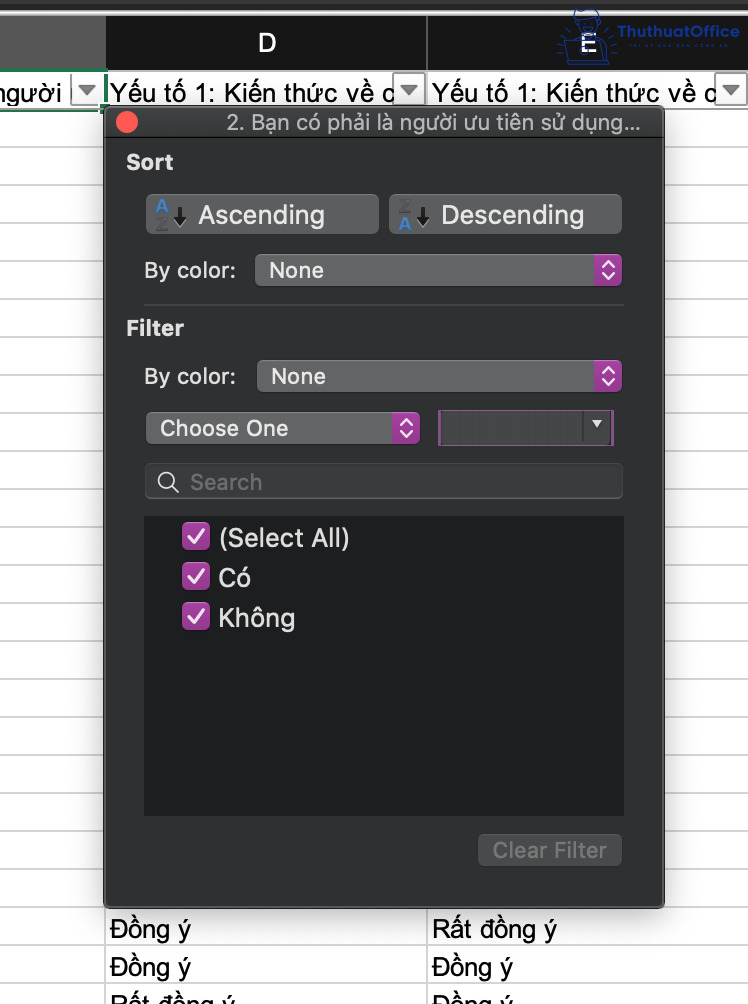This screenshot has height=1004, width=748.
Task: Open filter arrow on column E header
Action: tap(731, 92)
